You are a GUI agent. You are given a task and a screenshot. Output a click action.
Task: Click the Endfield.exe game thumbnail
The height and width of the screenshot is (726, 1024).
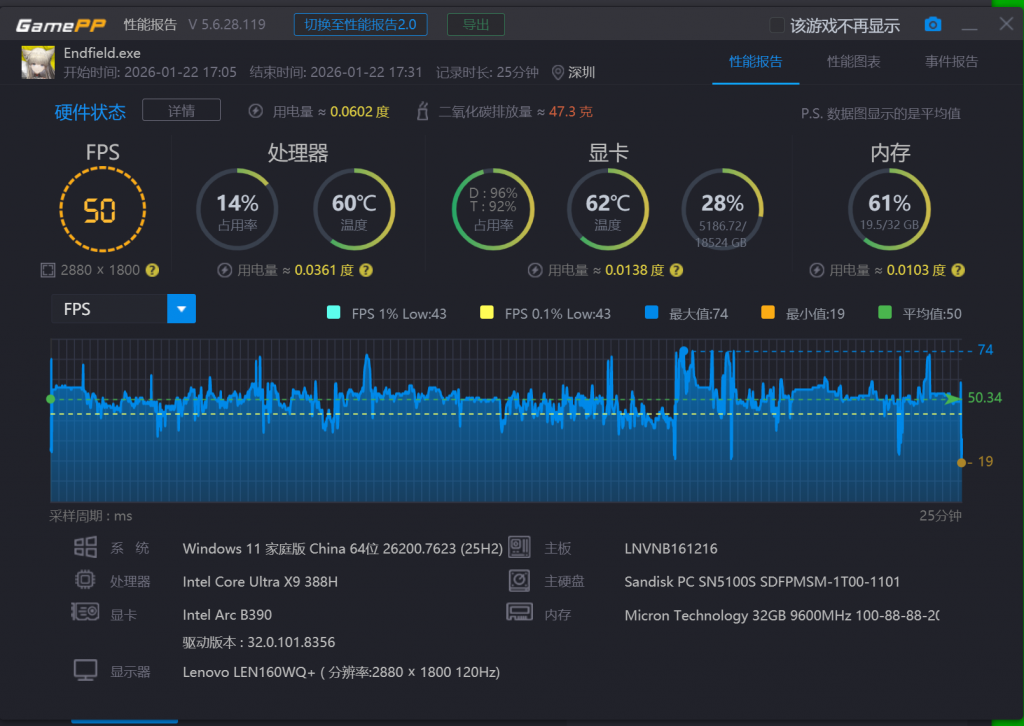[x=38, y=62]
